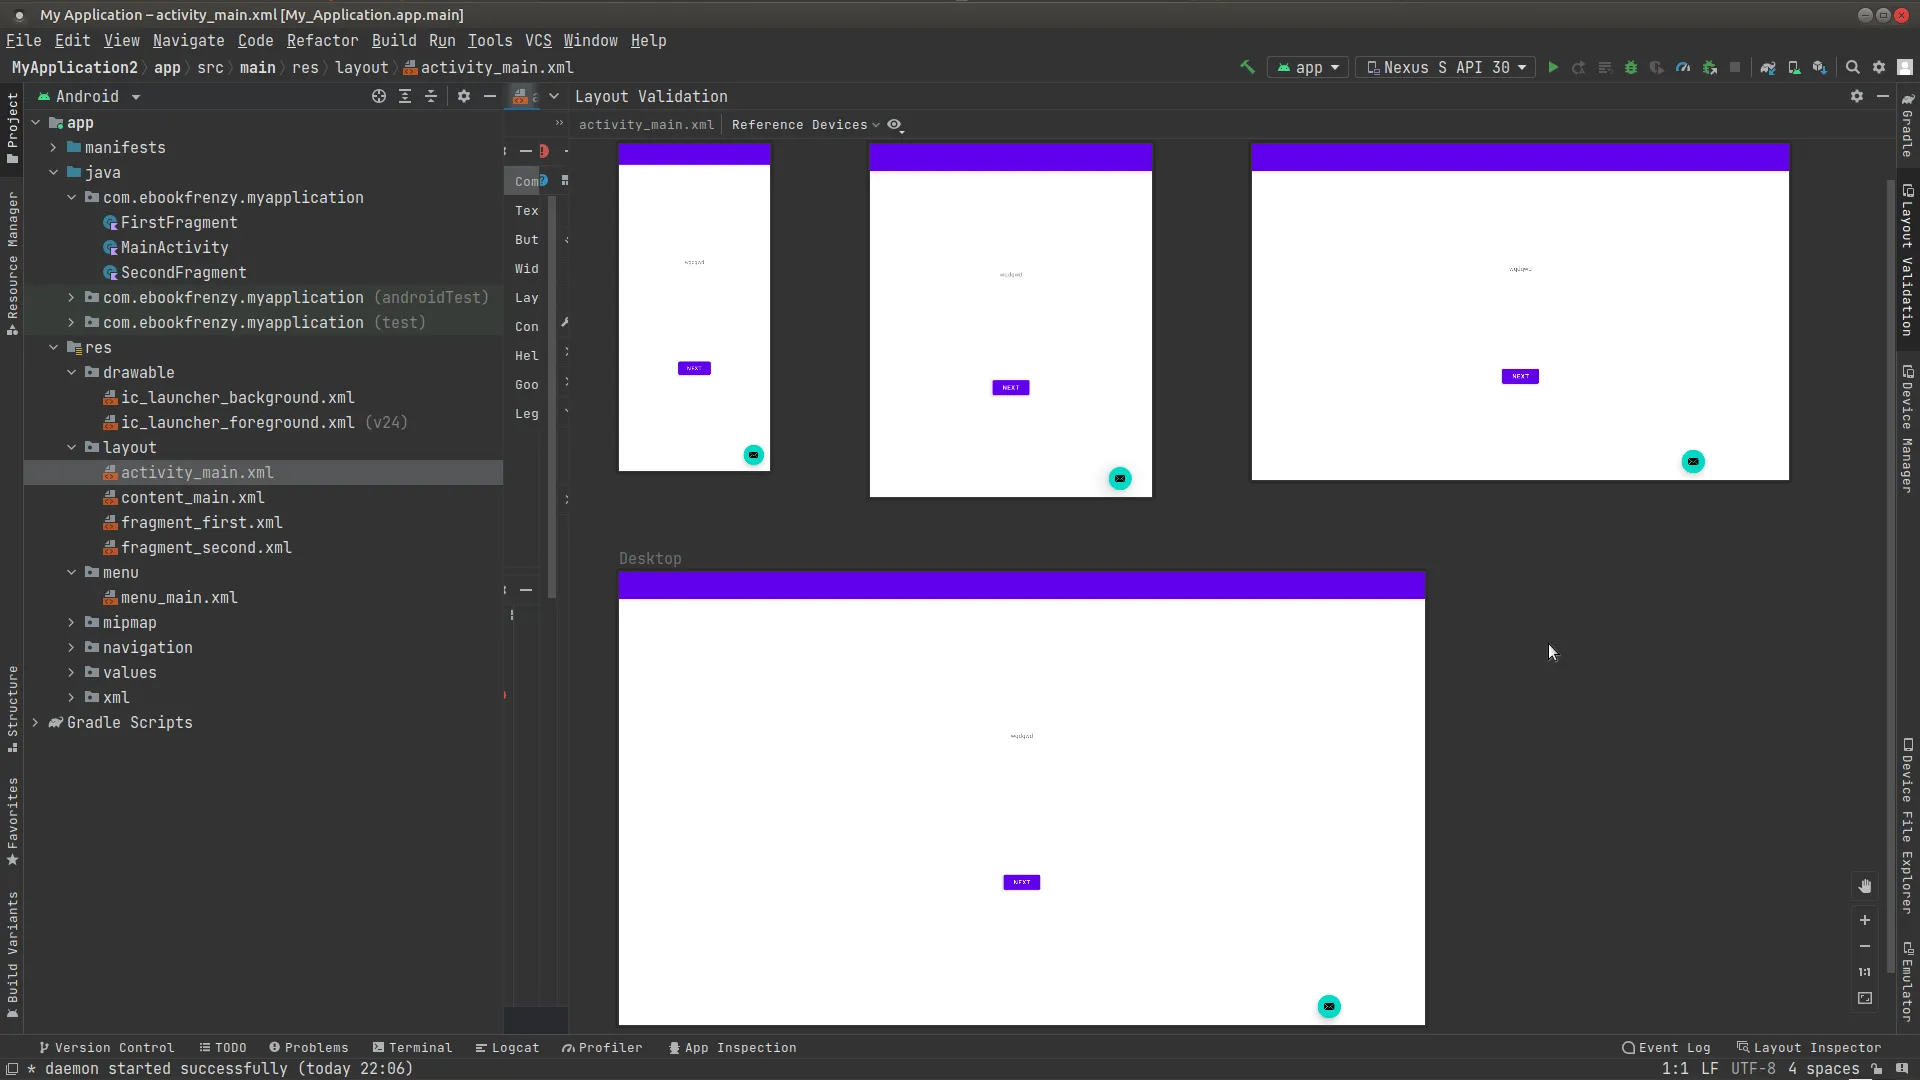Zoom in with the plus icon

pos(1865,920)
